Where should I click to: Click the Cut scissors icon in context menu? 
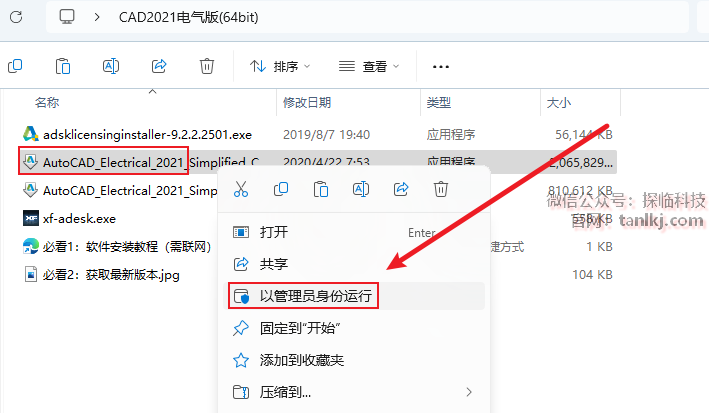pyautogui.click(x=241, y=189)
